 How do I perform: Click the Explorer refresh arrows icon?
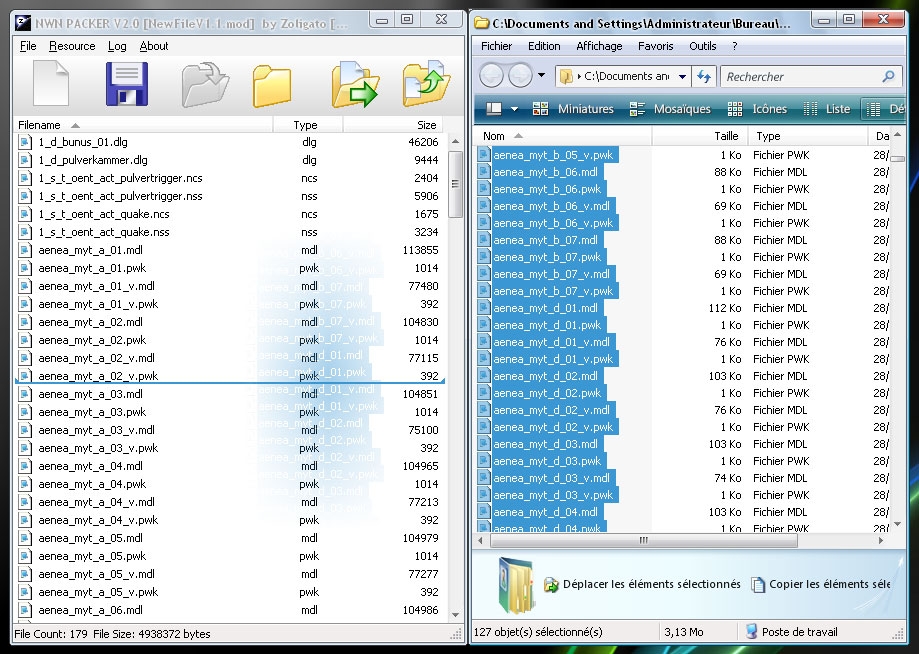[704, 77]
